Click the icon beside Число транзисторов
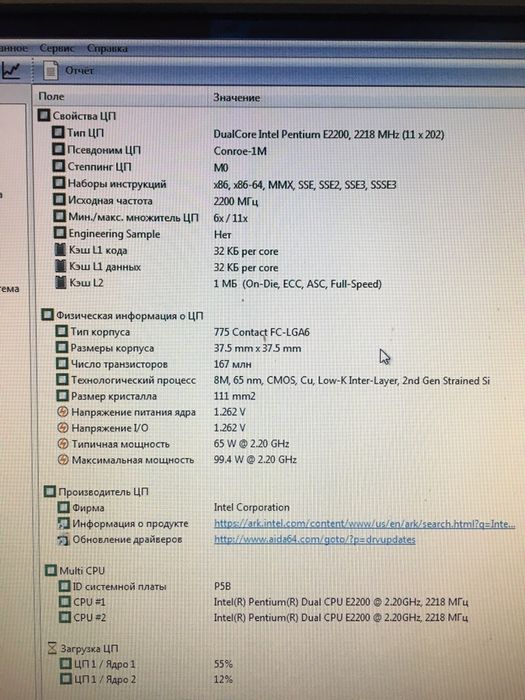 (x=62, y=363)
